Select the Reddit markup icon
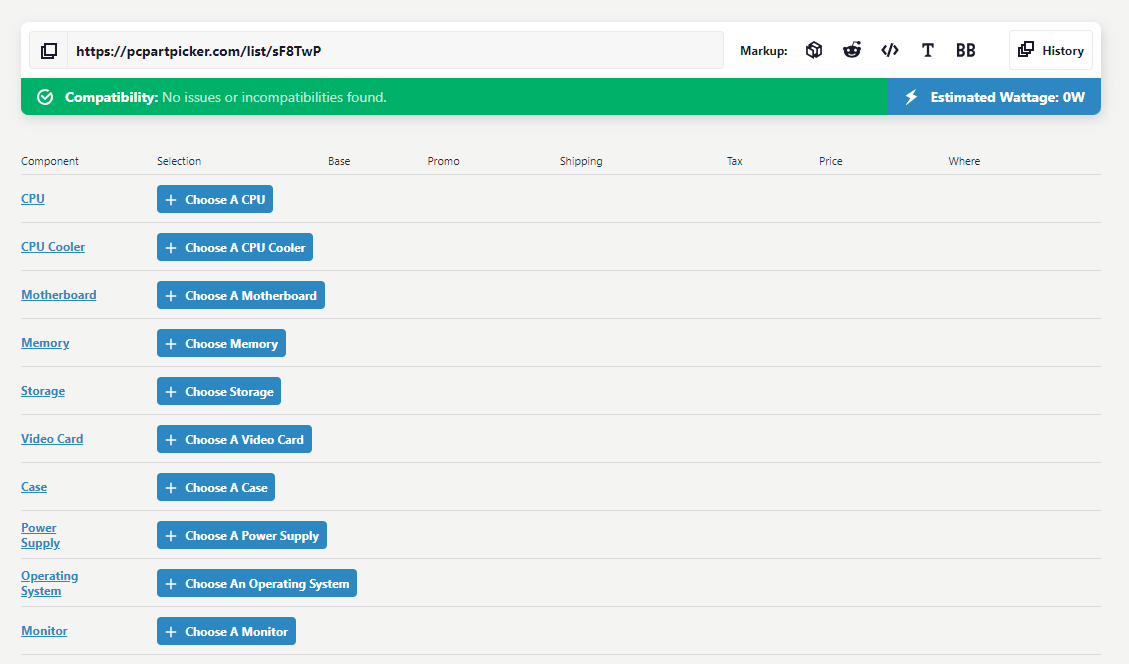The width and height of the screenshot is (1129, 664). [852, 50]
